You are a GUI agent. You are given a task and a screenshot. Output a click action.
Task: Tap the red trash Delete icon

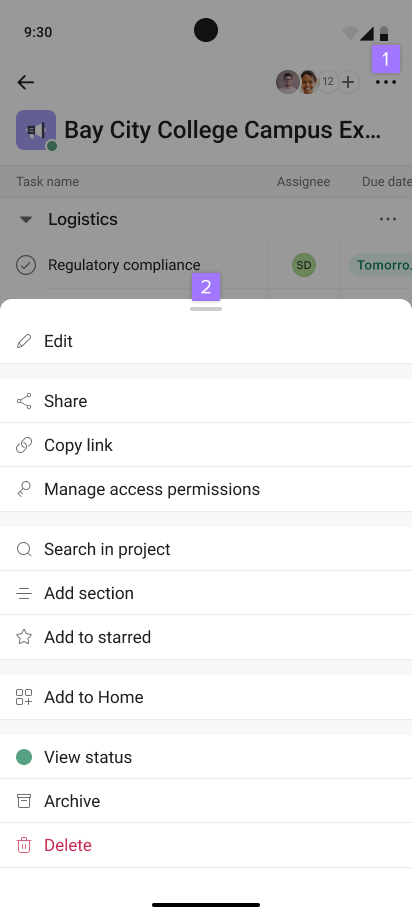tap(23, 845)
